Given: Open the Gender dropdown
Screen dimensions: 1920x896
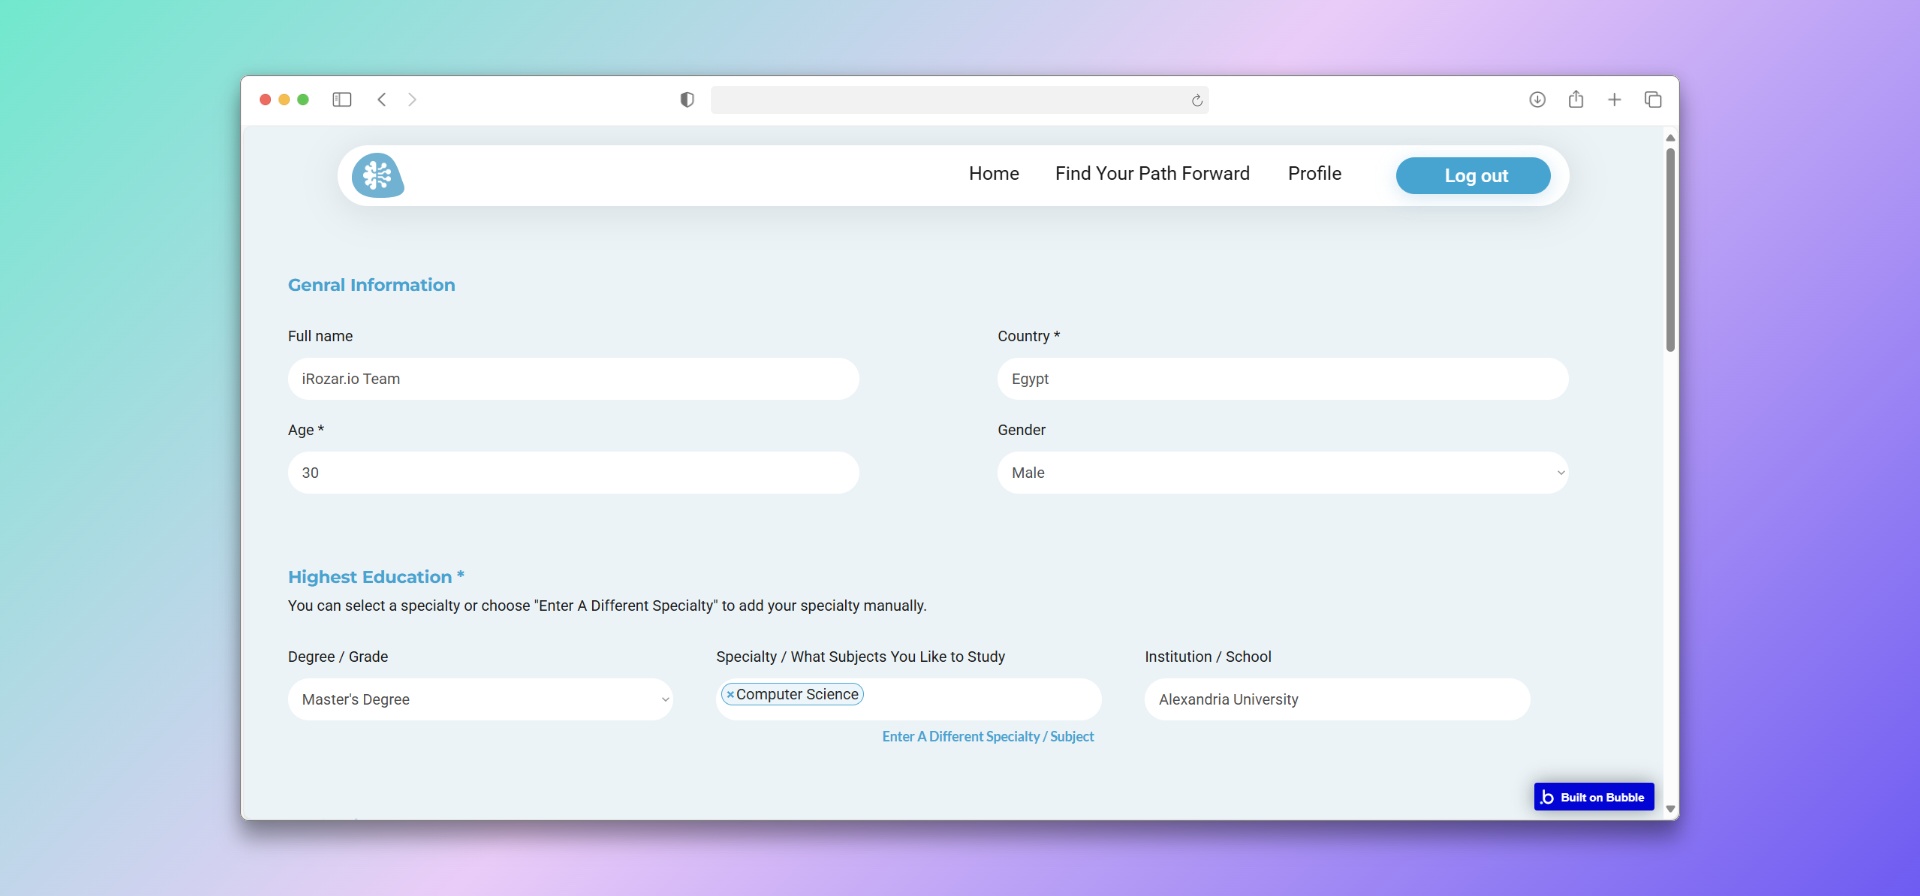Looking at the screenshot, I should click(x=1282, y=473).
